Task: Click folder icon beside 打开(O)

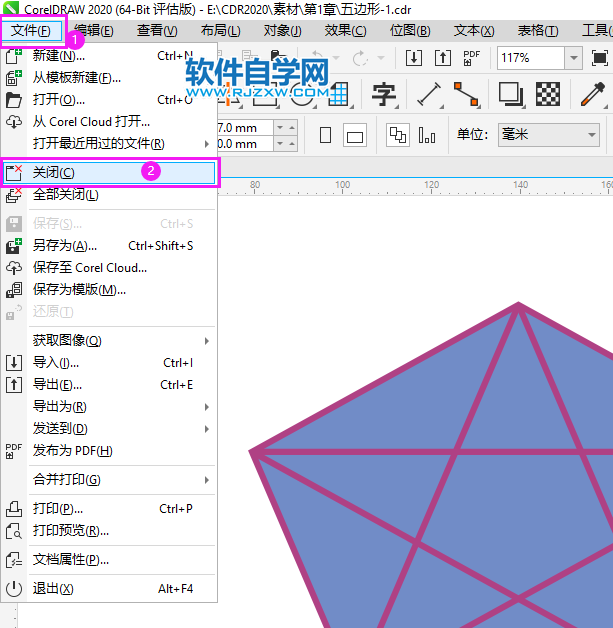Action: [14, 100]
